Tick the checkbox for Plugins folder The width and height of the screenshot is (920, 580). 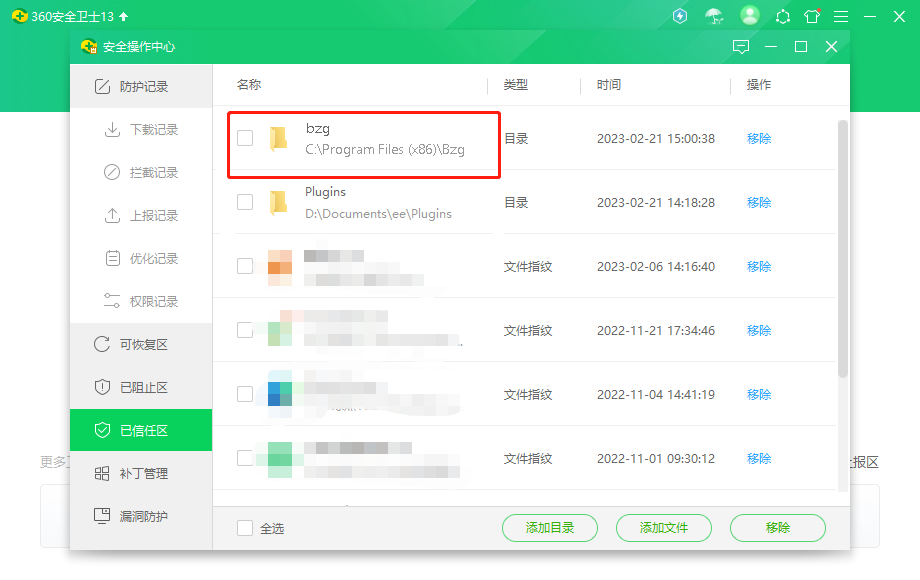pyautogui.click(x=245, y=202)
